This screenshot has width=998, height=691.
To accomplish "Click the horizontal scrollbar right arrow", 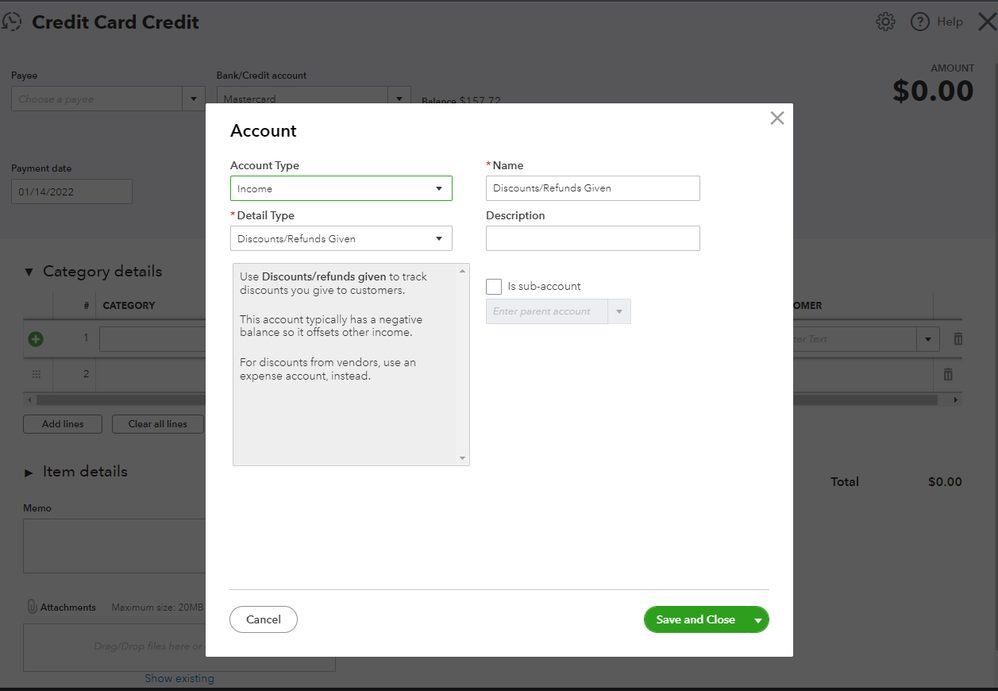I will [x=955, y=400].
